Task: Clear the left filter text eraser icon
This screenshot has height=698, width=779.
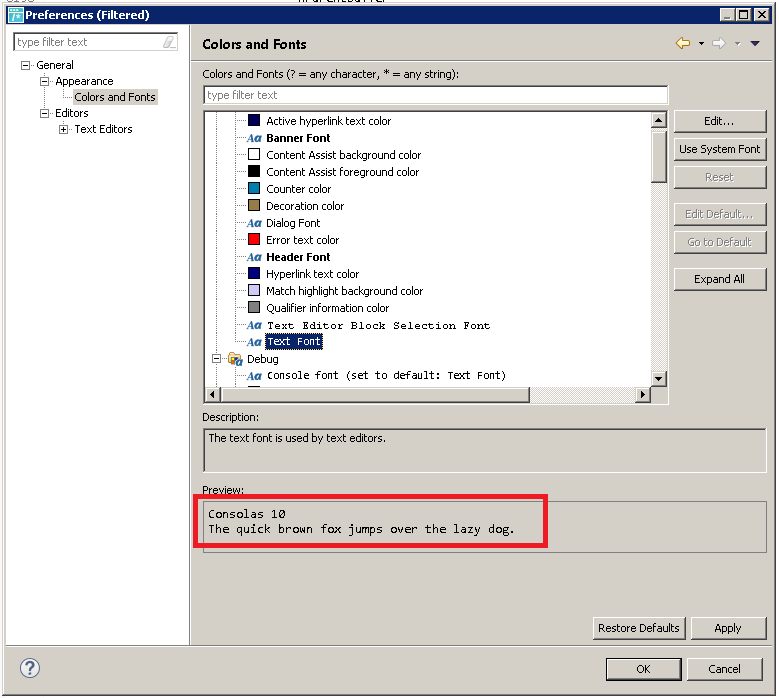Action: [x=169, y=42]
